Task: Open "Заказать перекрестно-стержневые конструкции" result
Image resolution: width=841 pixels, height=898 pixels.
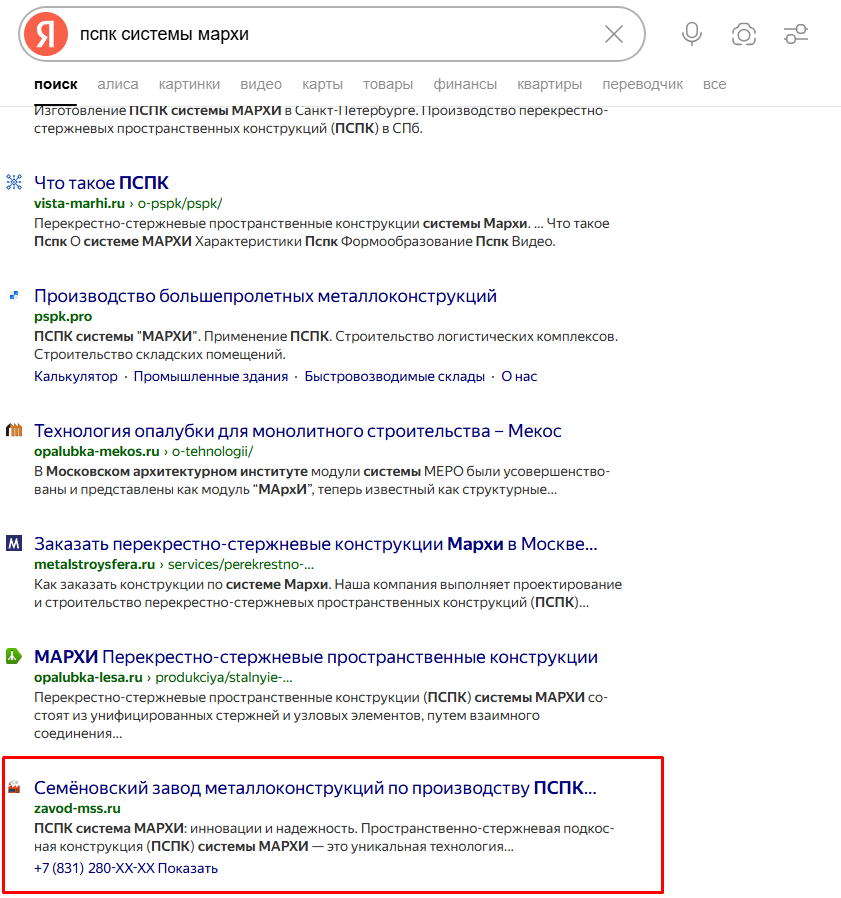Action: pyautogui.click(x=316, y=543)
